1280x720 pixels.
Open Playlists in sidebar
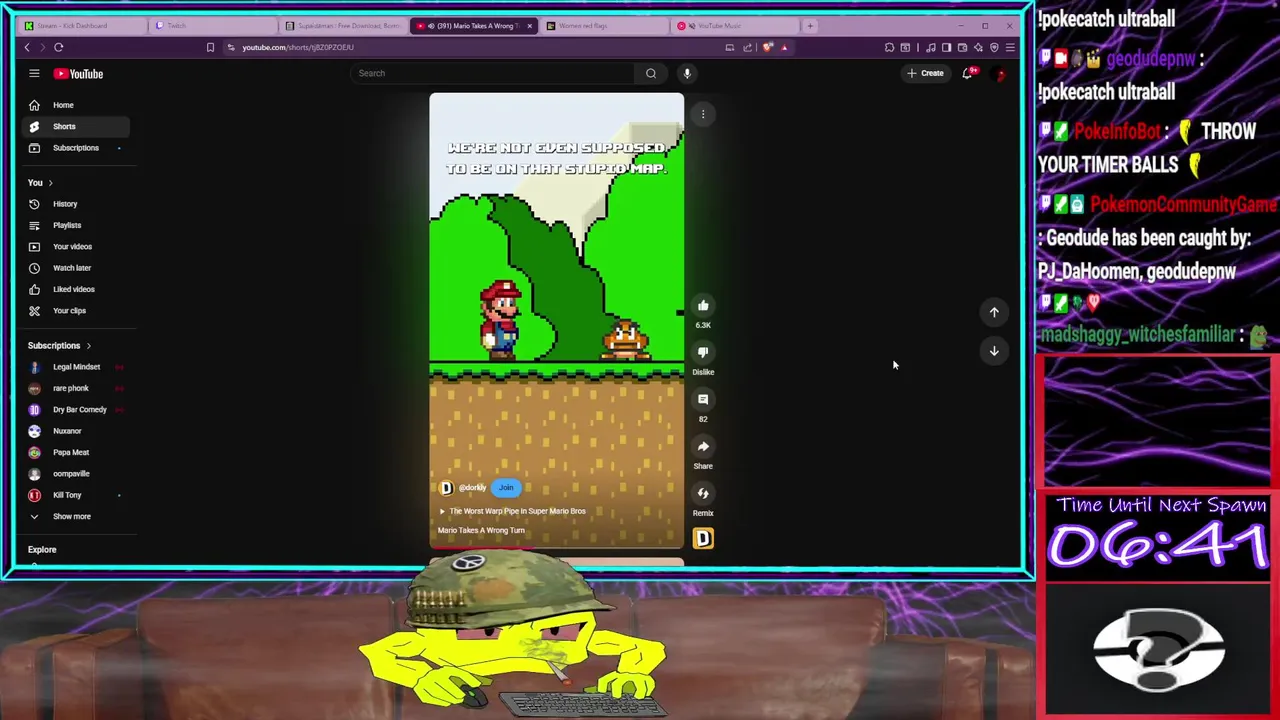click(x=75, y=225)
